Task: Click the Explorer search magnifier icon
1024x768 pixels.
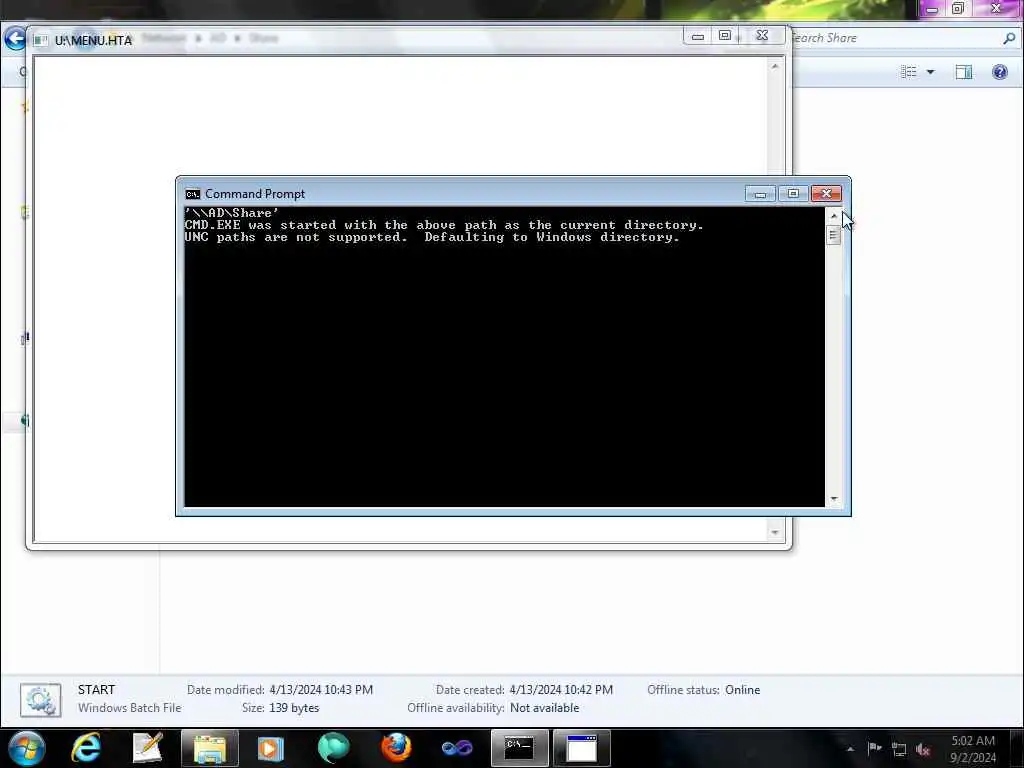Action: point(1010,39)
